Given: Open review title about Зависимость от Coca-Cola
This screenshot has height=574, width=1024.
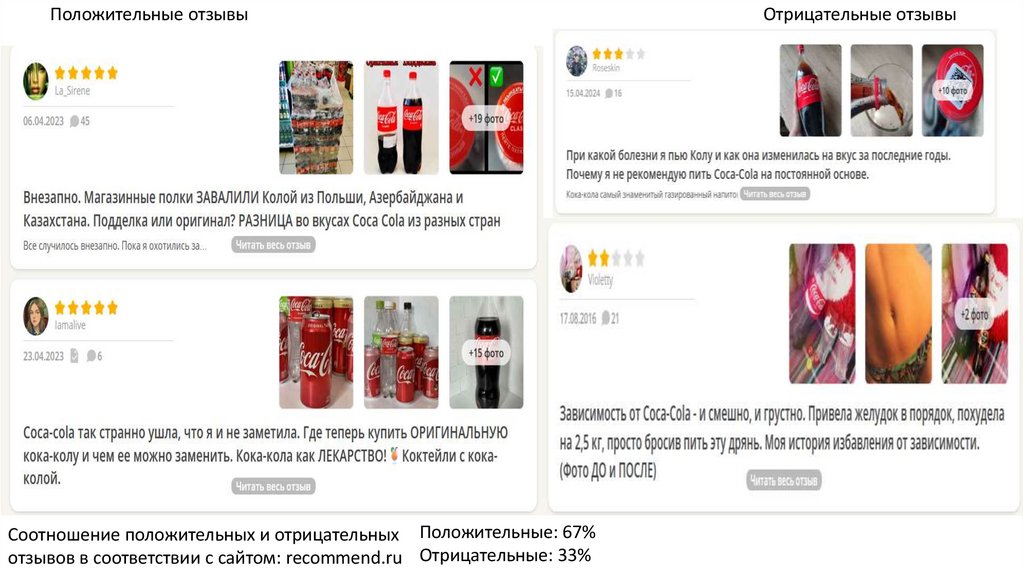Looking at the screenshot, I should coord(782,442).
